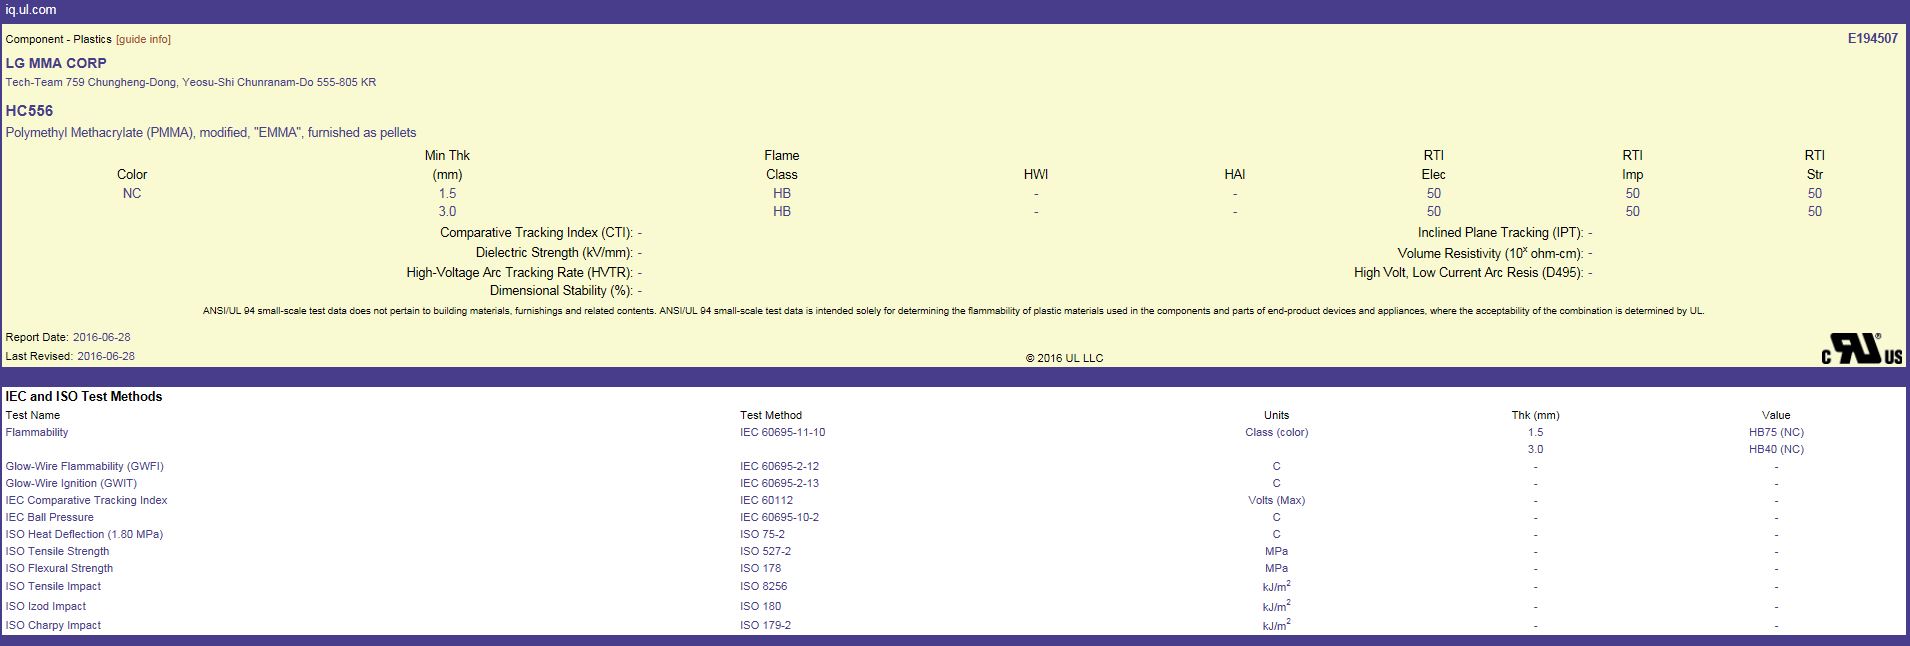Open Glow-Wire Flammability (GWFI) test link
The image size is (1910, 646).
coord(85,466)
